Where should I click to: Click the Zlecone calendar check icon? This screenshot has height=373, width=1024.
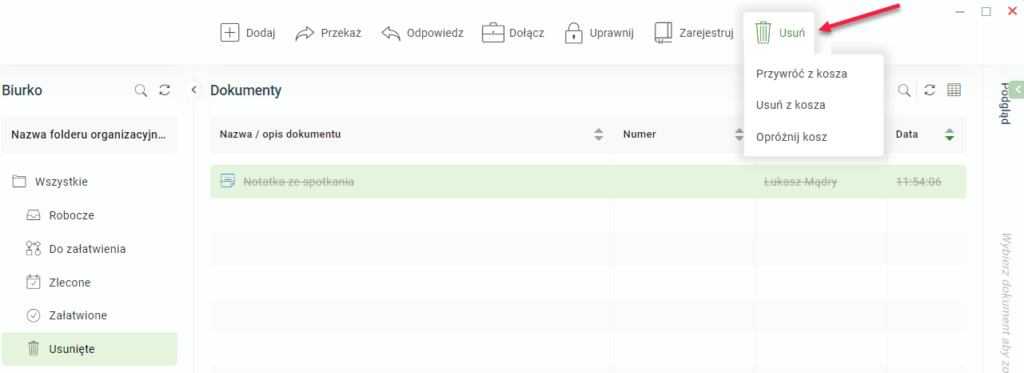point(33,282)
